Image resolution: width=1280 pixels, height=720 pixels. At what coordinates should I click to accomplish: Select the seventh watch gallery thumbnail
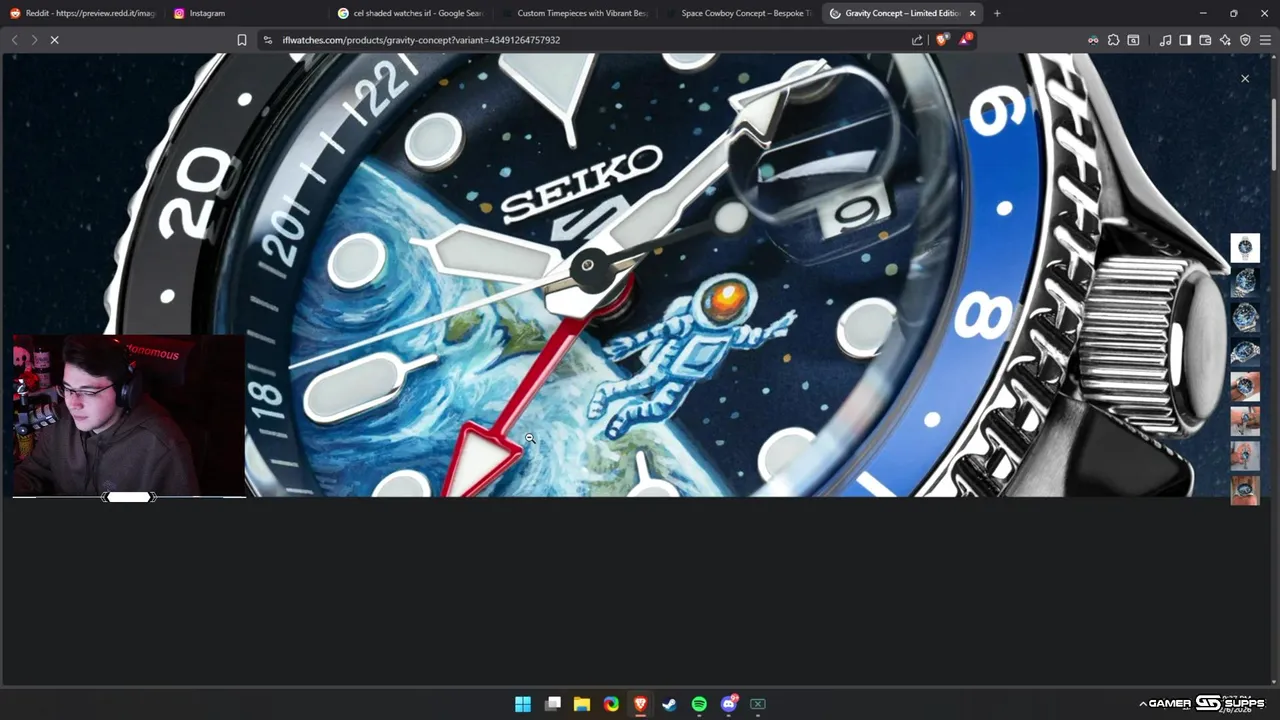point(1245,456)
